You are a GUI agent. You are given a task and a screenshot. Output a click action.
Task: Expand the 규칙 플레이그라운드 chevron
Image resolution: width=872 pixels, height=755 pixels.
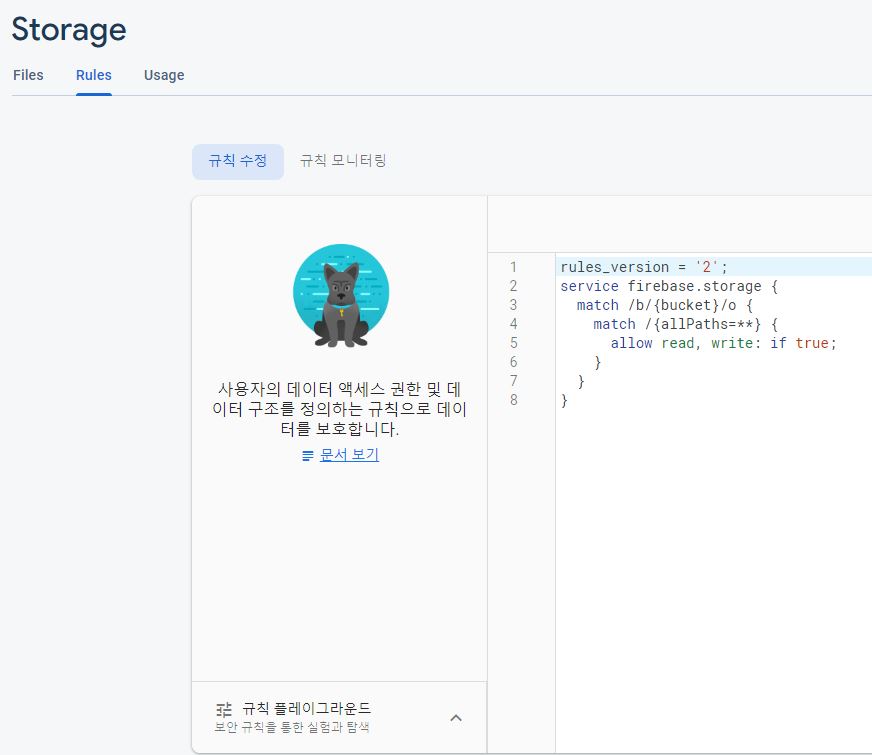[456, 718]
